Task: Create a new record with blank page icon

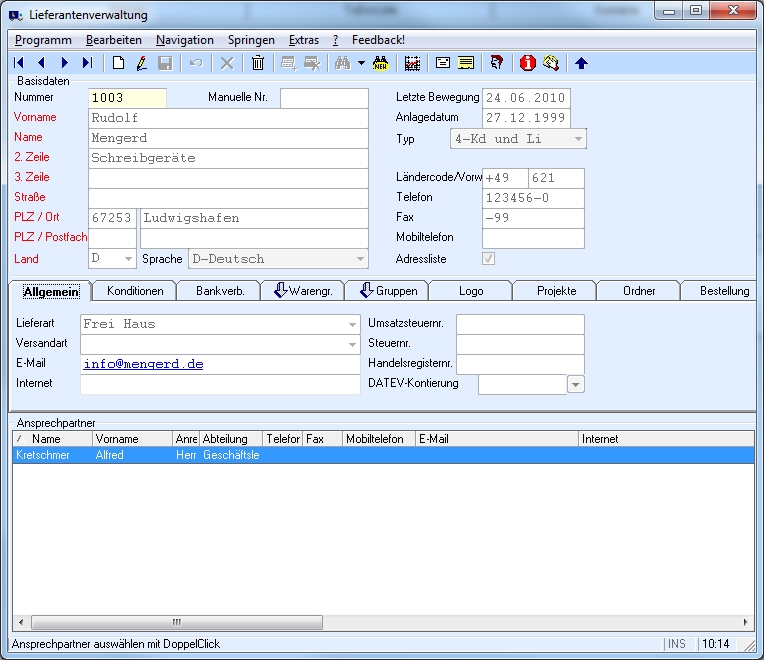Action: click(118, 63)
